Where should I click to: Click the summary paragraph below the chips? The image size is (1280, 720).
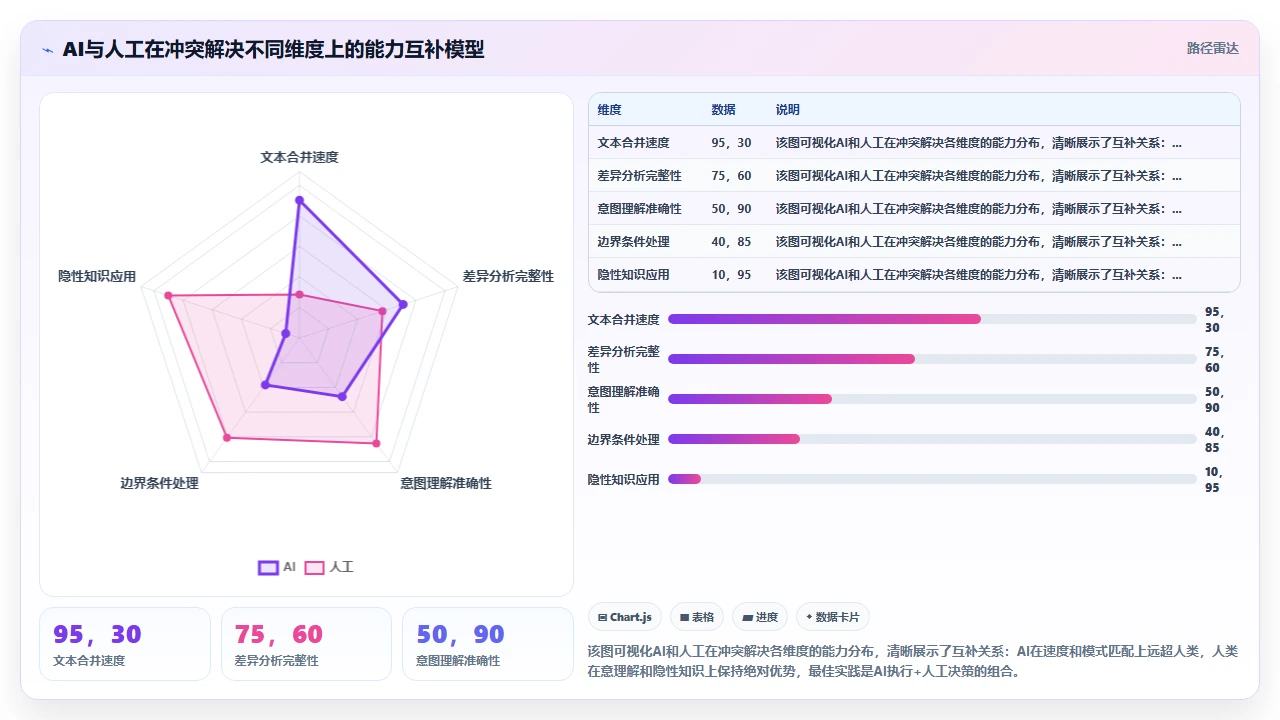[913, 661]
